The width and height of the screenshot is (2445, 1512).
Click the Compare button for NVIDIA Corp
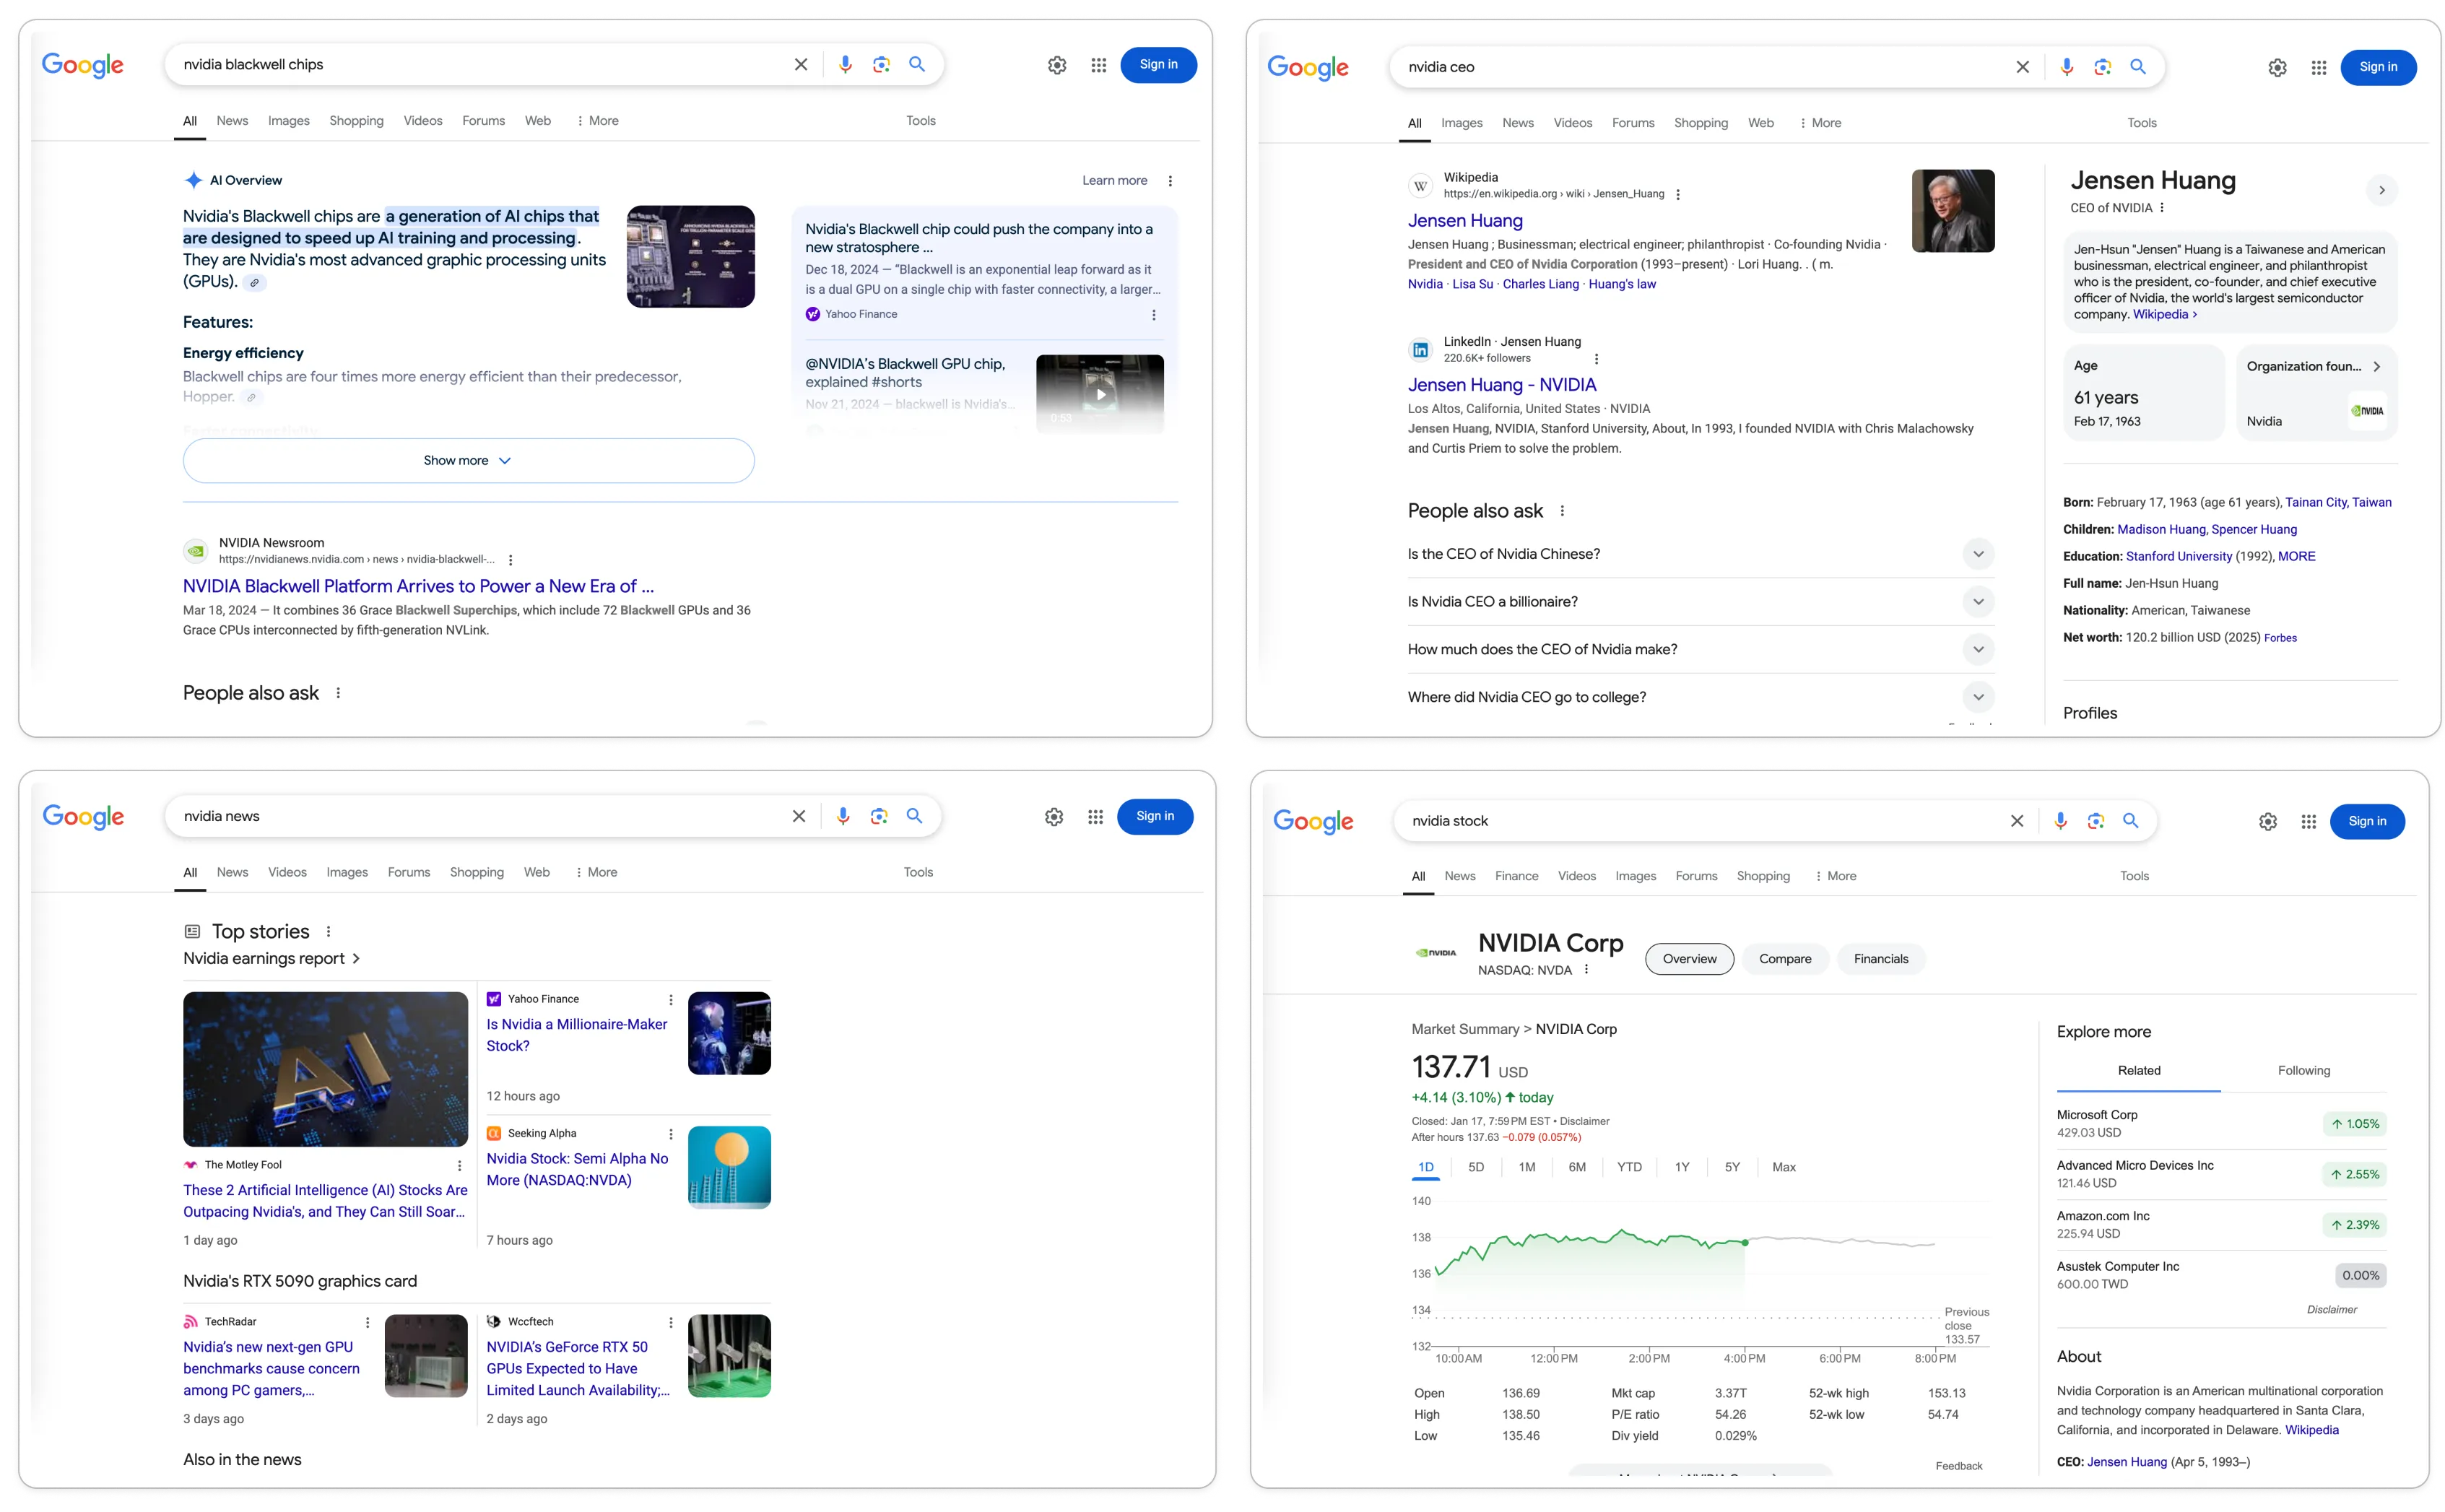pos(1784,959)
